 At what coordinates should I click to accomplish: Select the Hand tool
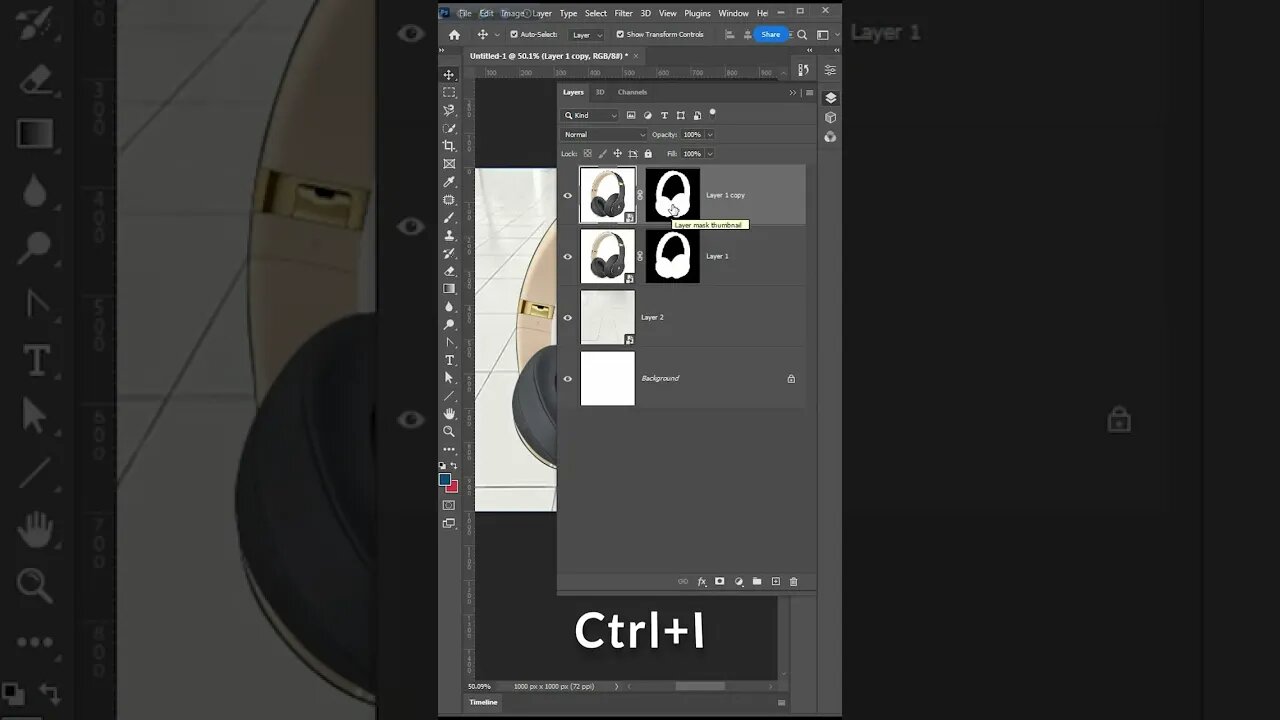coord(449,414)
